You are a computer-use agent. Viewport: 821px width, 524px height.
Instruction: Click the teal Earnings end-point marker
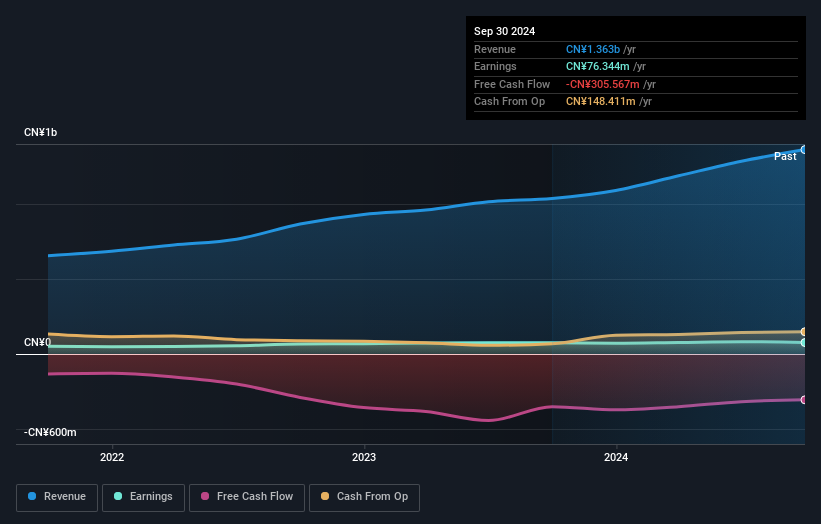click(804, 342)
